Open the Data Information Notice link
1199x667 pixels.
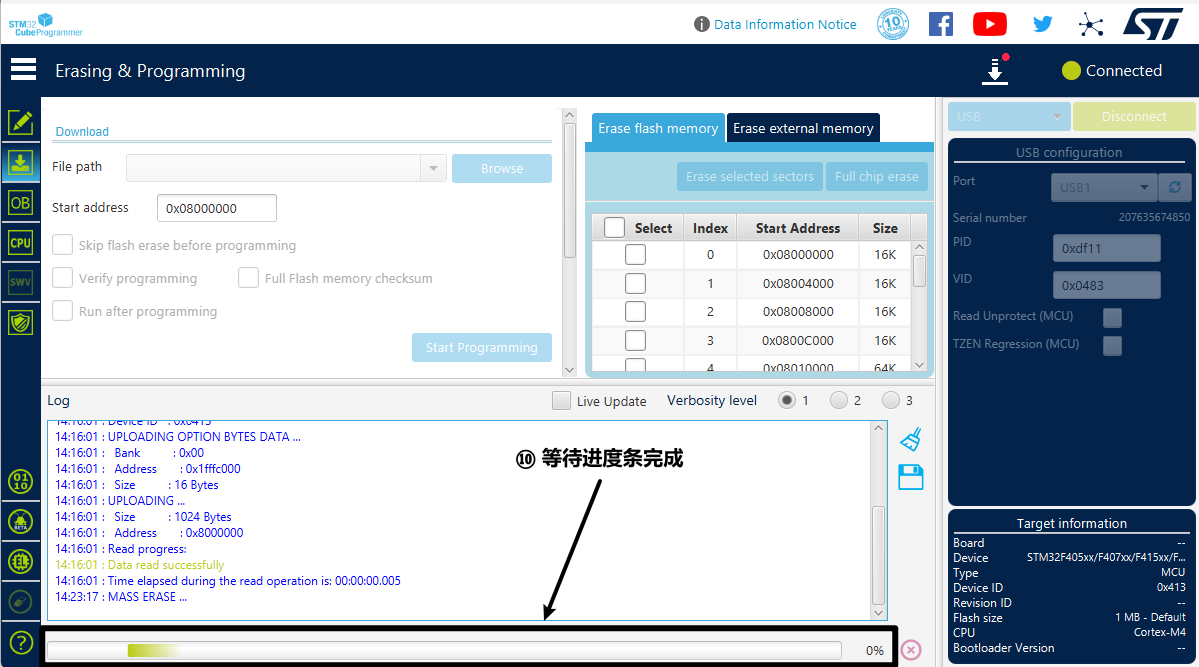(x=784, y=24)
